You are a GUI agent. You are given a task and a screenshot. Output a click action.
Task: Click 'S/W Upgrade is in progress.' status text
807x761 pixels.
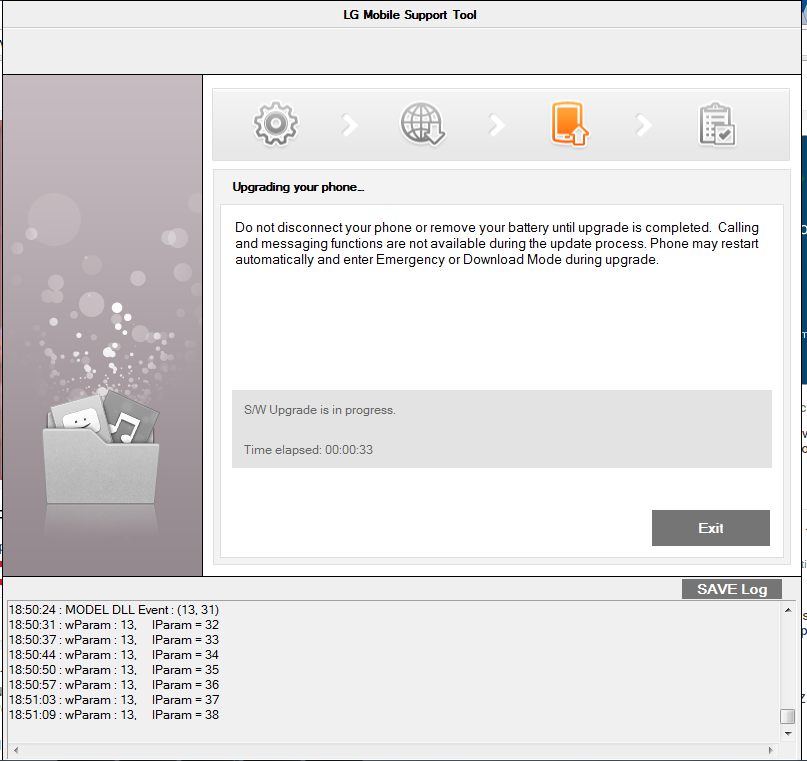[x=320, y=410]
